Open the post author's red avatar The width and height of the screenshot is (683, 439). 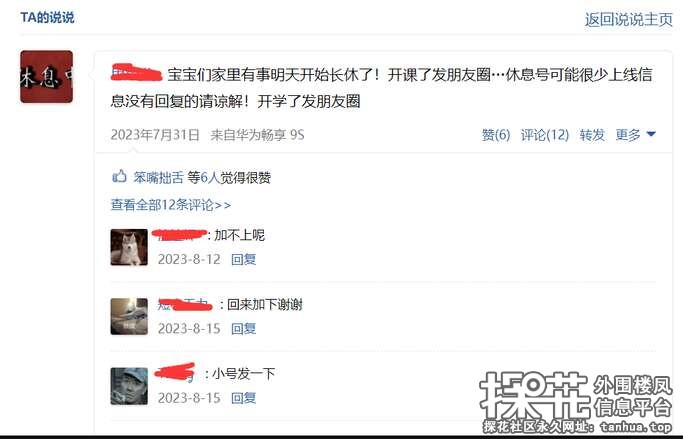click(47, 77)
